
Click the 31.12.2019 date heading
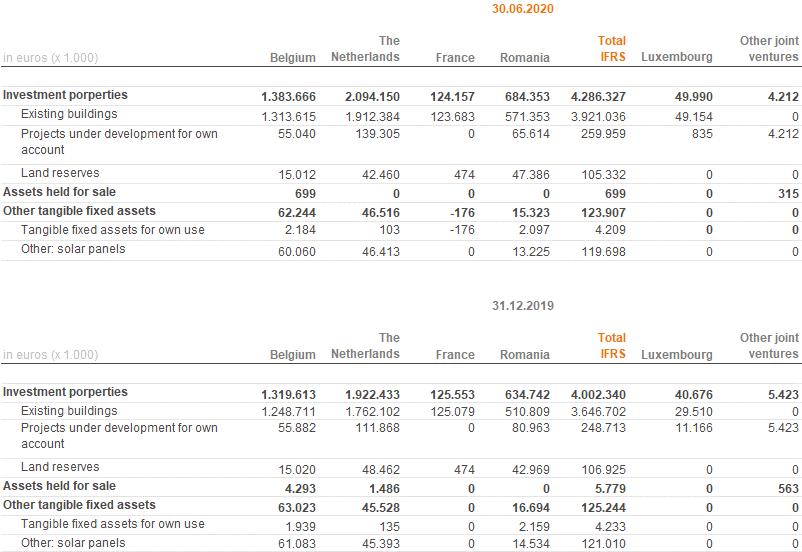(x=522, y=305)
